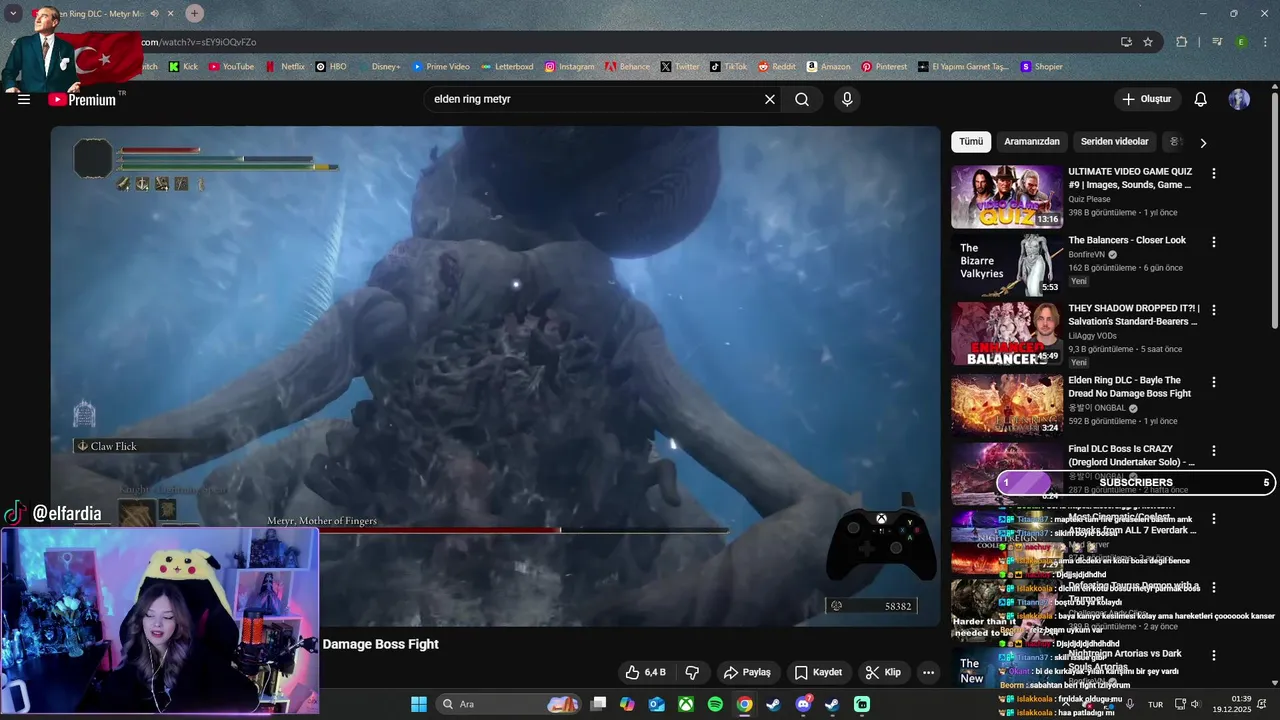Screen dimensions: 1280x720
Task: Open options for The Balancers - Closer Look
Action: coord(1214,242)
